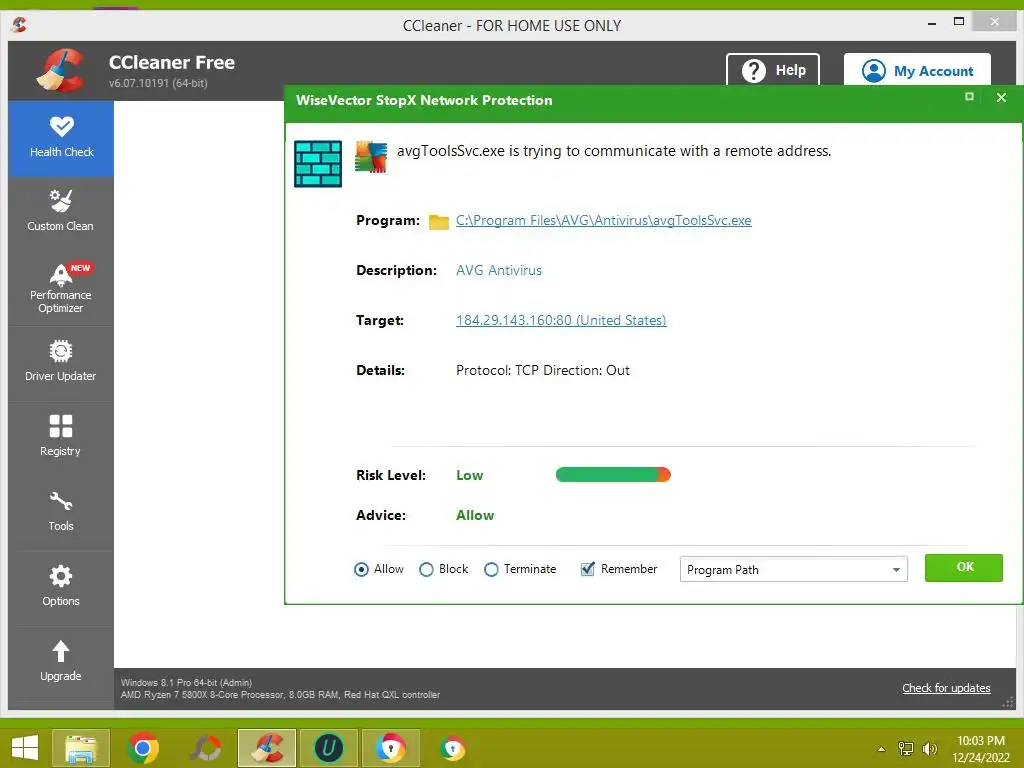Open Registry cleaner section
The image size is (1024, 768).
coord(61,436)
